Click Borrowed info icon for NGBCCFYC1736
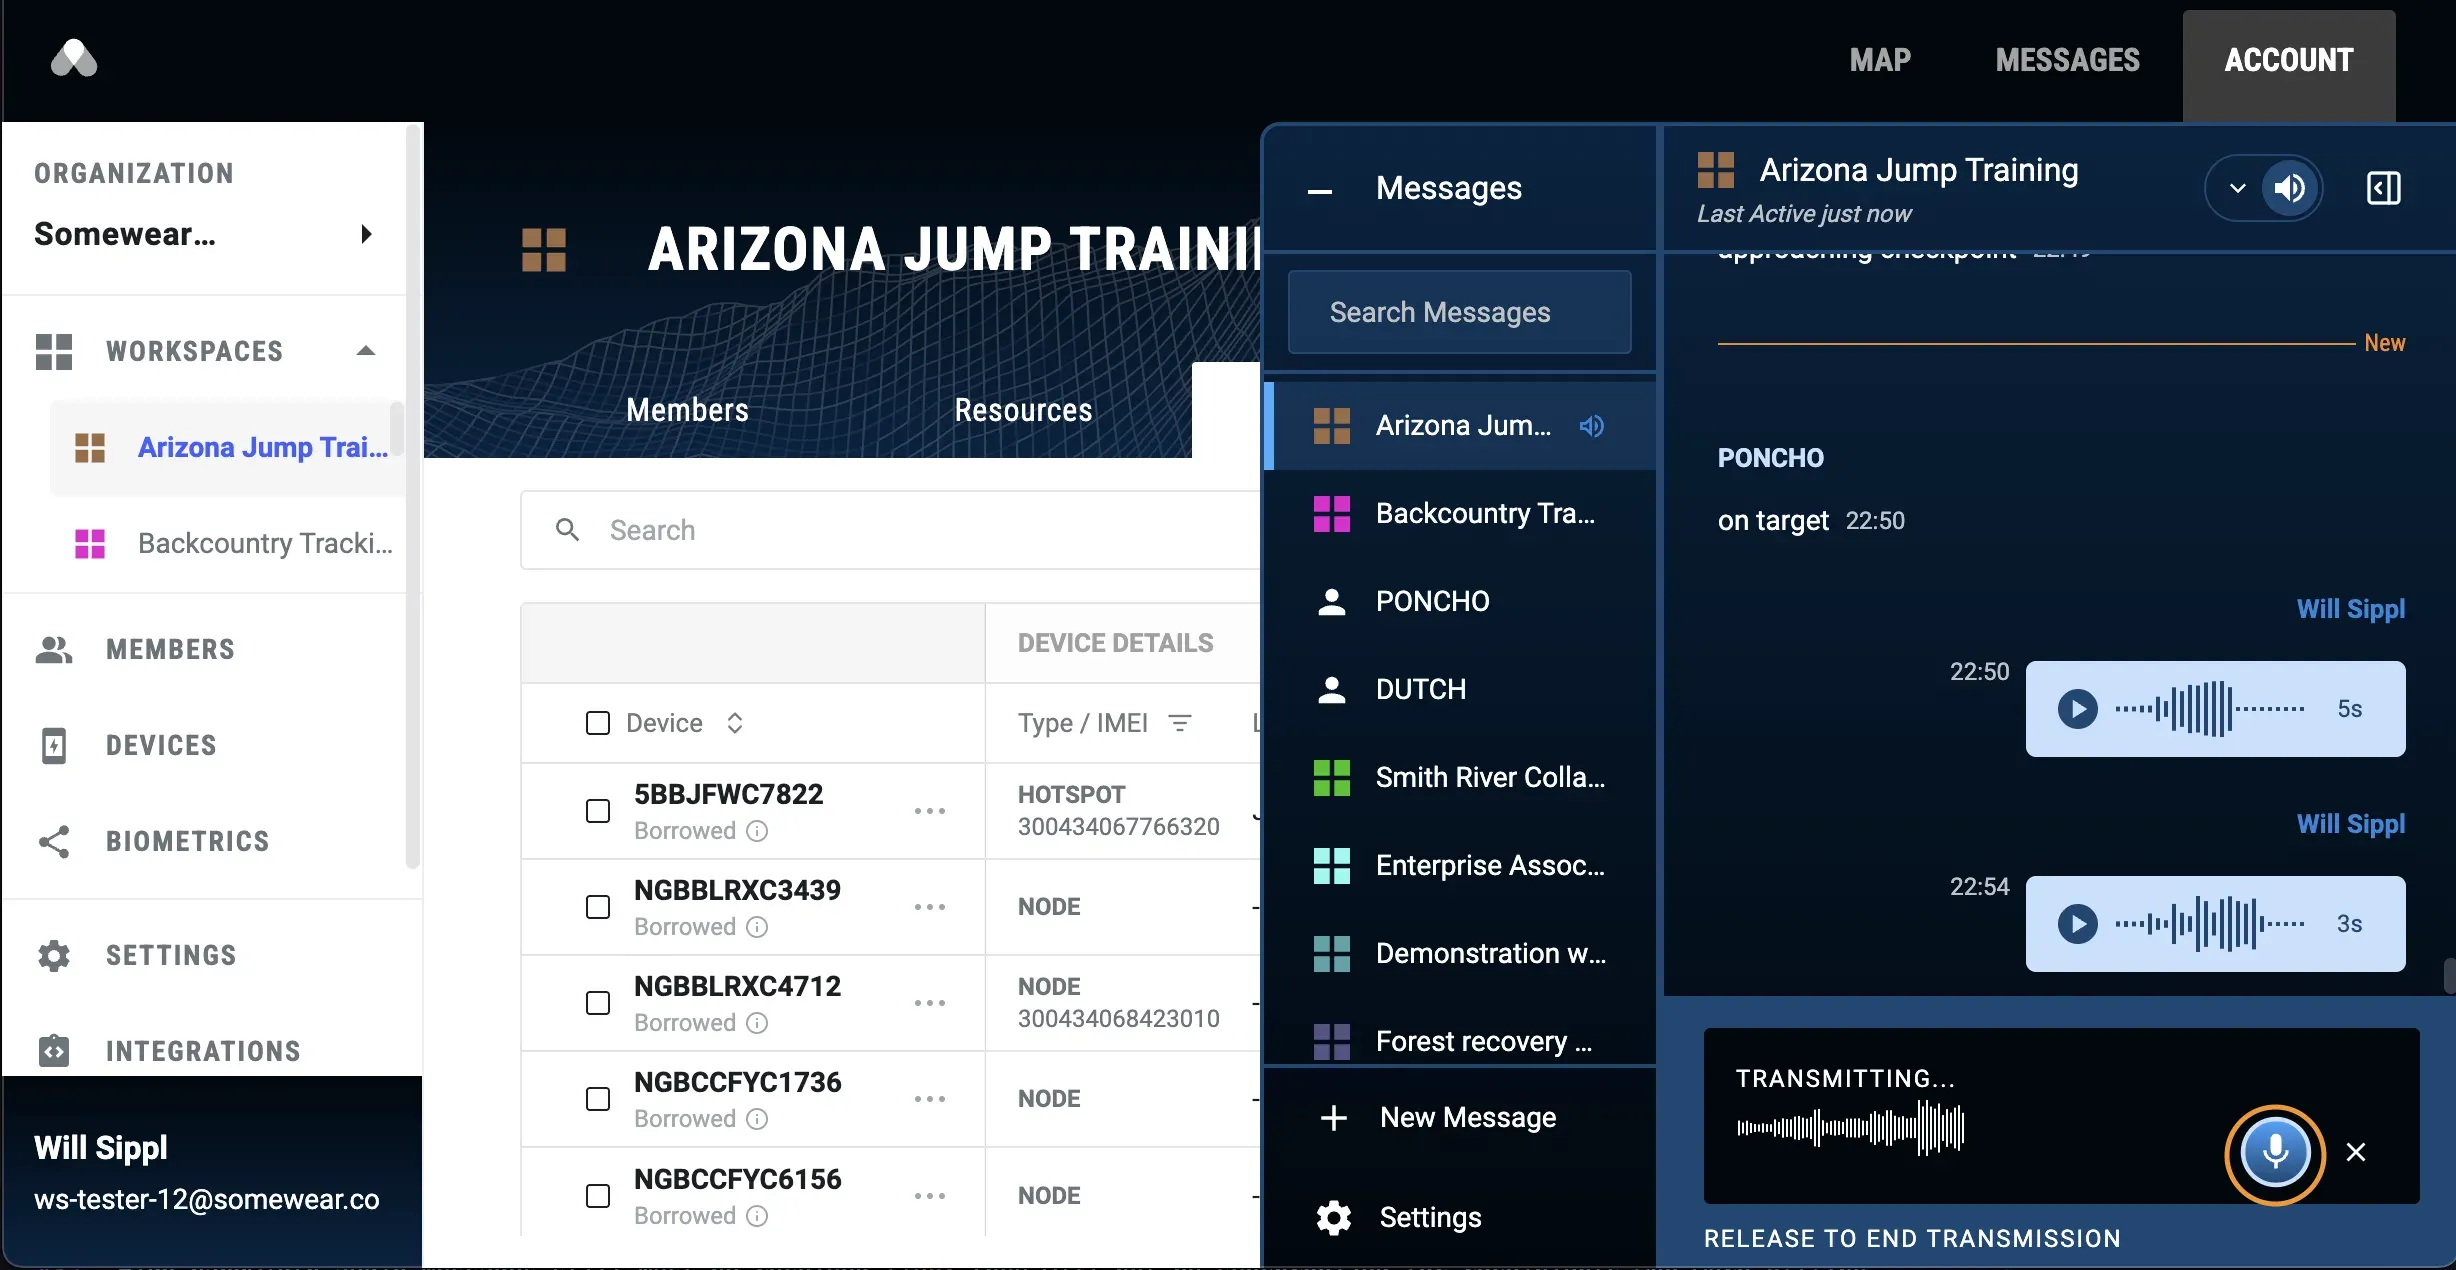Image resolution: width=2456 pixels, height=1270 pixels. pyautogui.click(x=758, y=1119)
